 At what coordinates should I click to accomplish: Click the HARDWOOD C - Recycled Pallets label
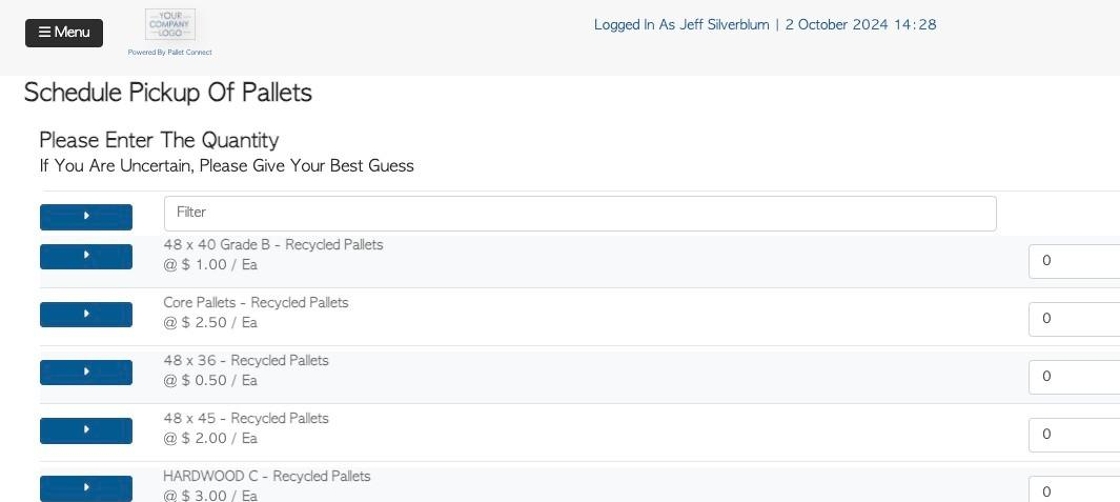pos(266,476)
